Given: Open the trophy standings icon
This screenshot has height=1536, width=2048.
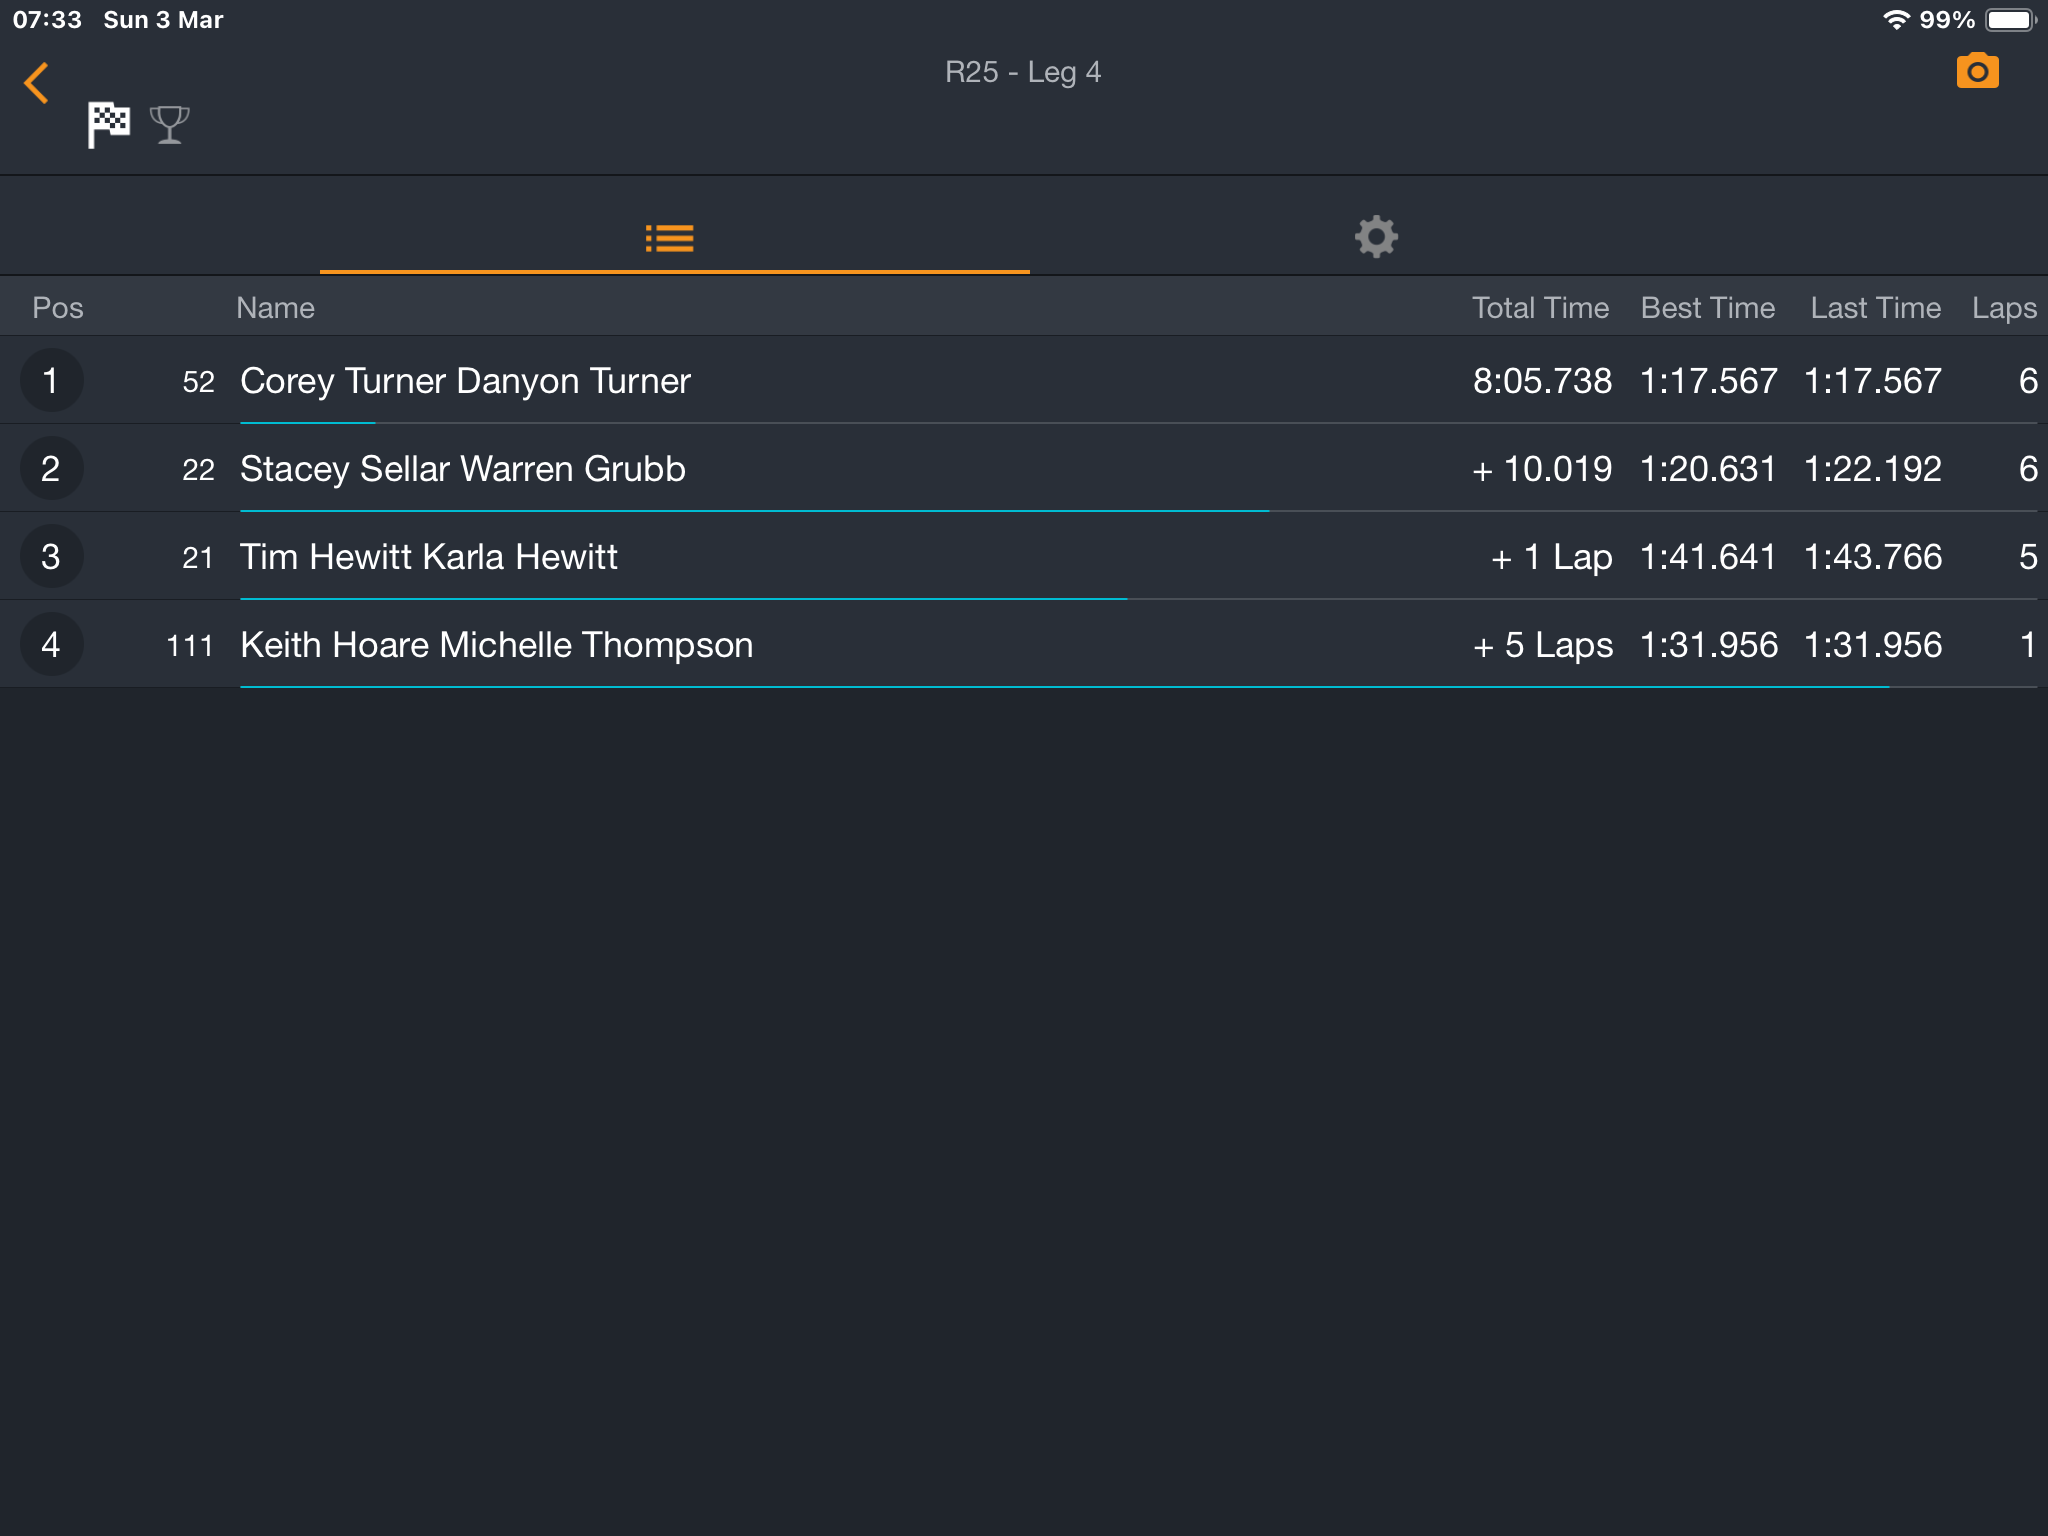Looking at the screenshot, I should click(170, 125).
